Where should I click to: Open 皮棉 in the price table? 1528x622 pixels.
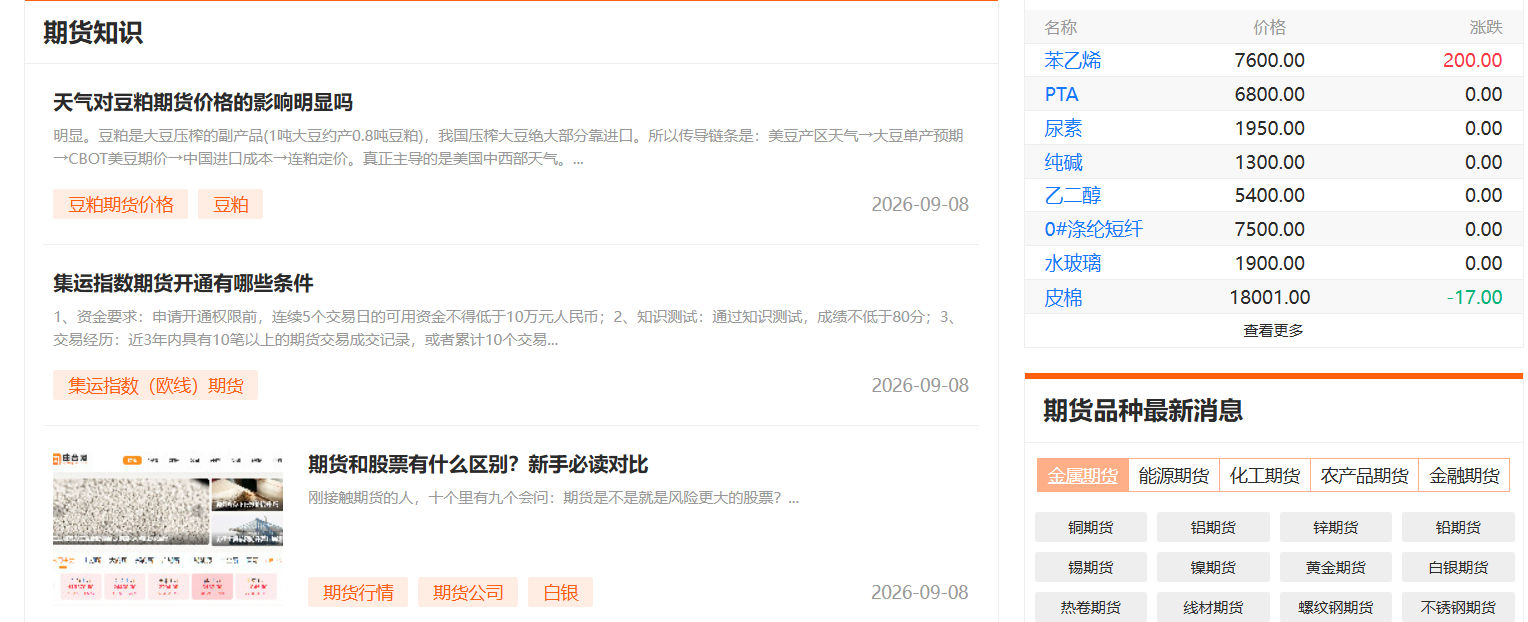pos(1063,297)
